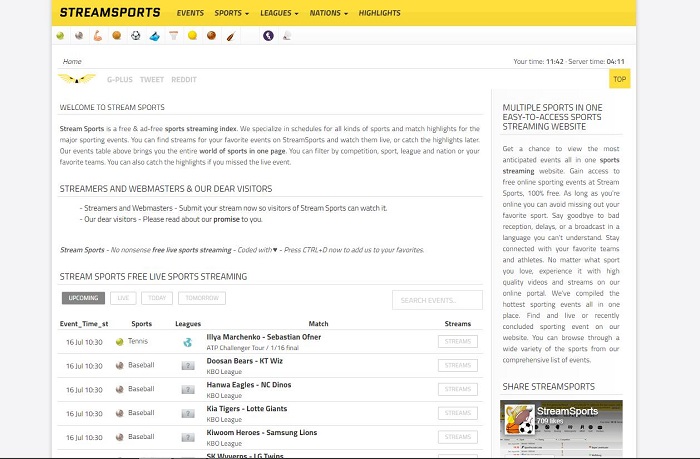The height and width of the screenshot is (459, 700).
Task: Click league placeholder icon in Hanwa Eagles row
Action: click(x=188, y=390)
